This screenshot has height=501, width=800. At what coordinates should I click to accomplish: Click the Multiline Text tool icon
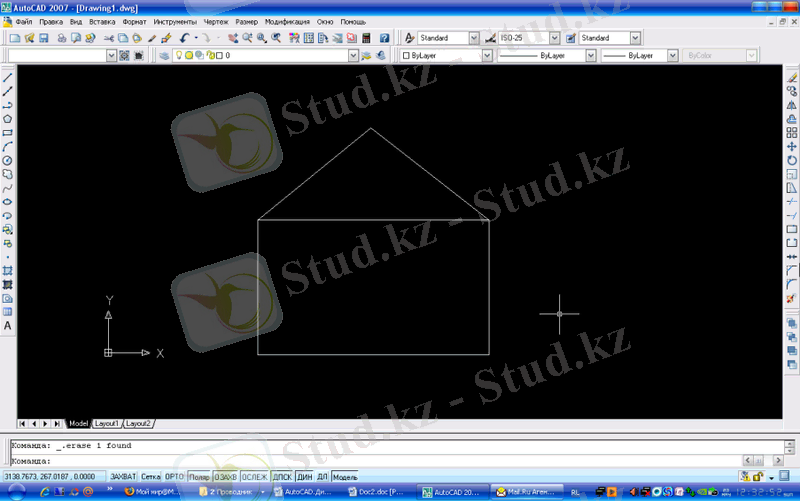7,326
